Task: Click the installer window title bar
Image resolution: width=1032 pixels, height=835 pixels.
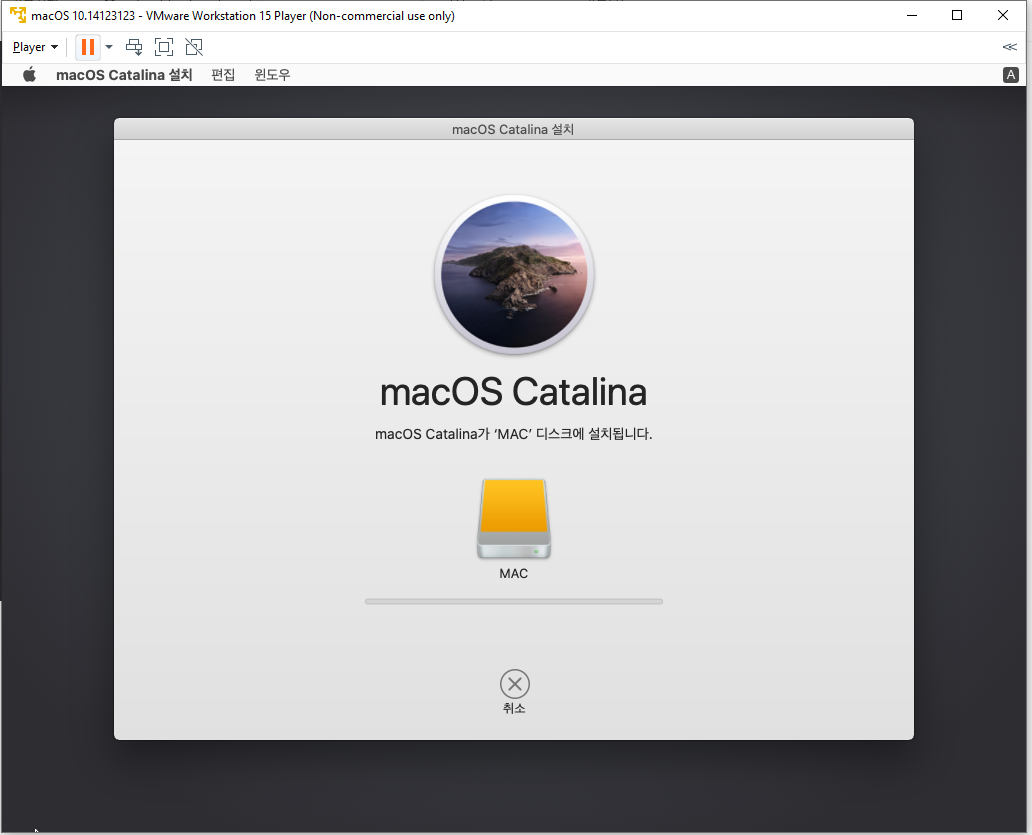Action: [x=513, y=129]
